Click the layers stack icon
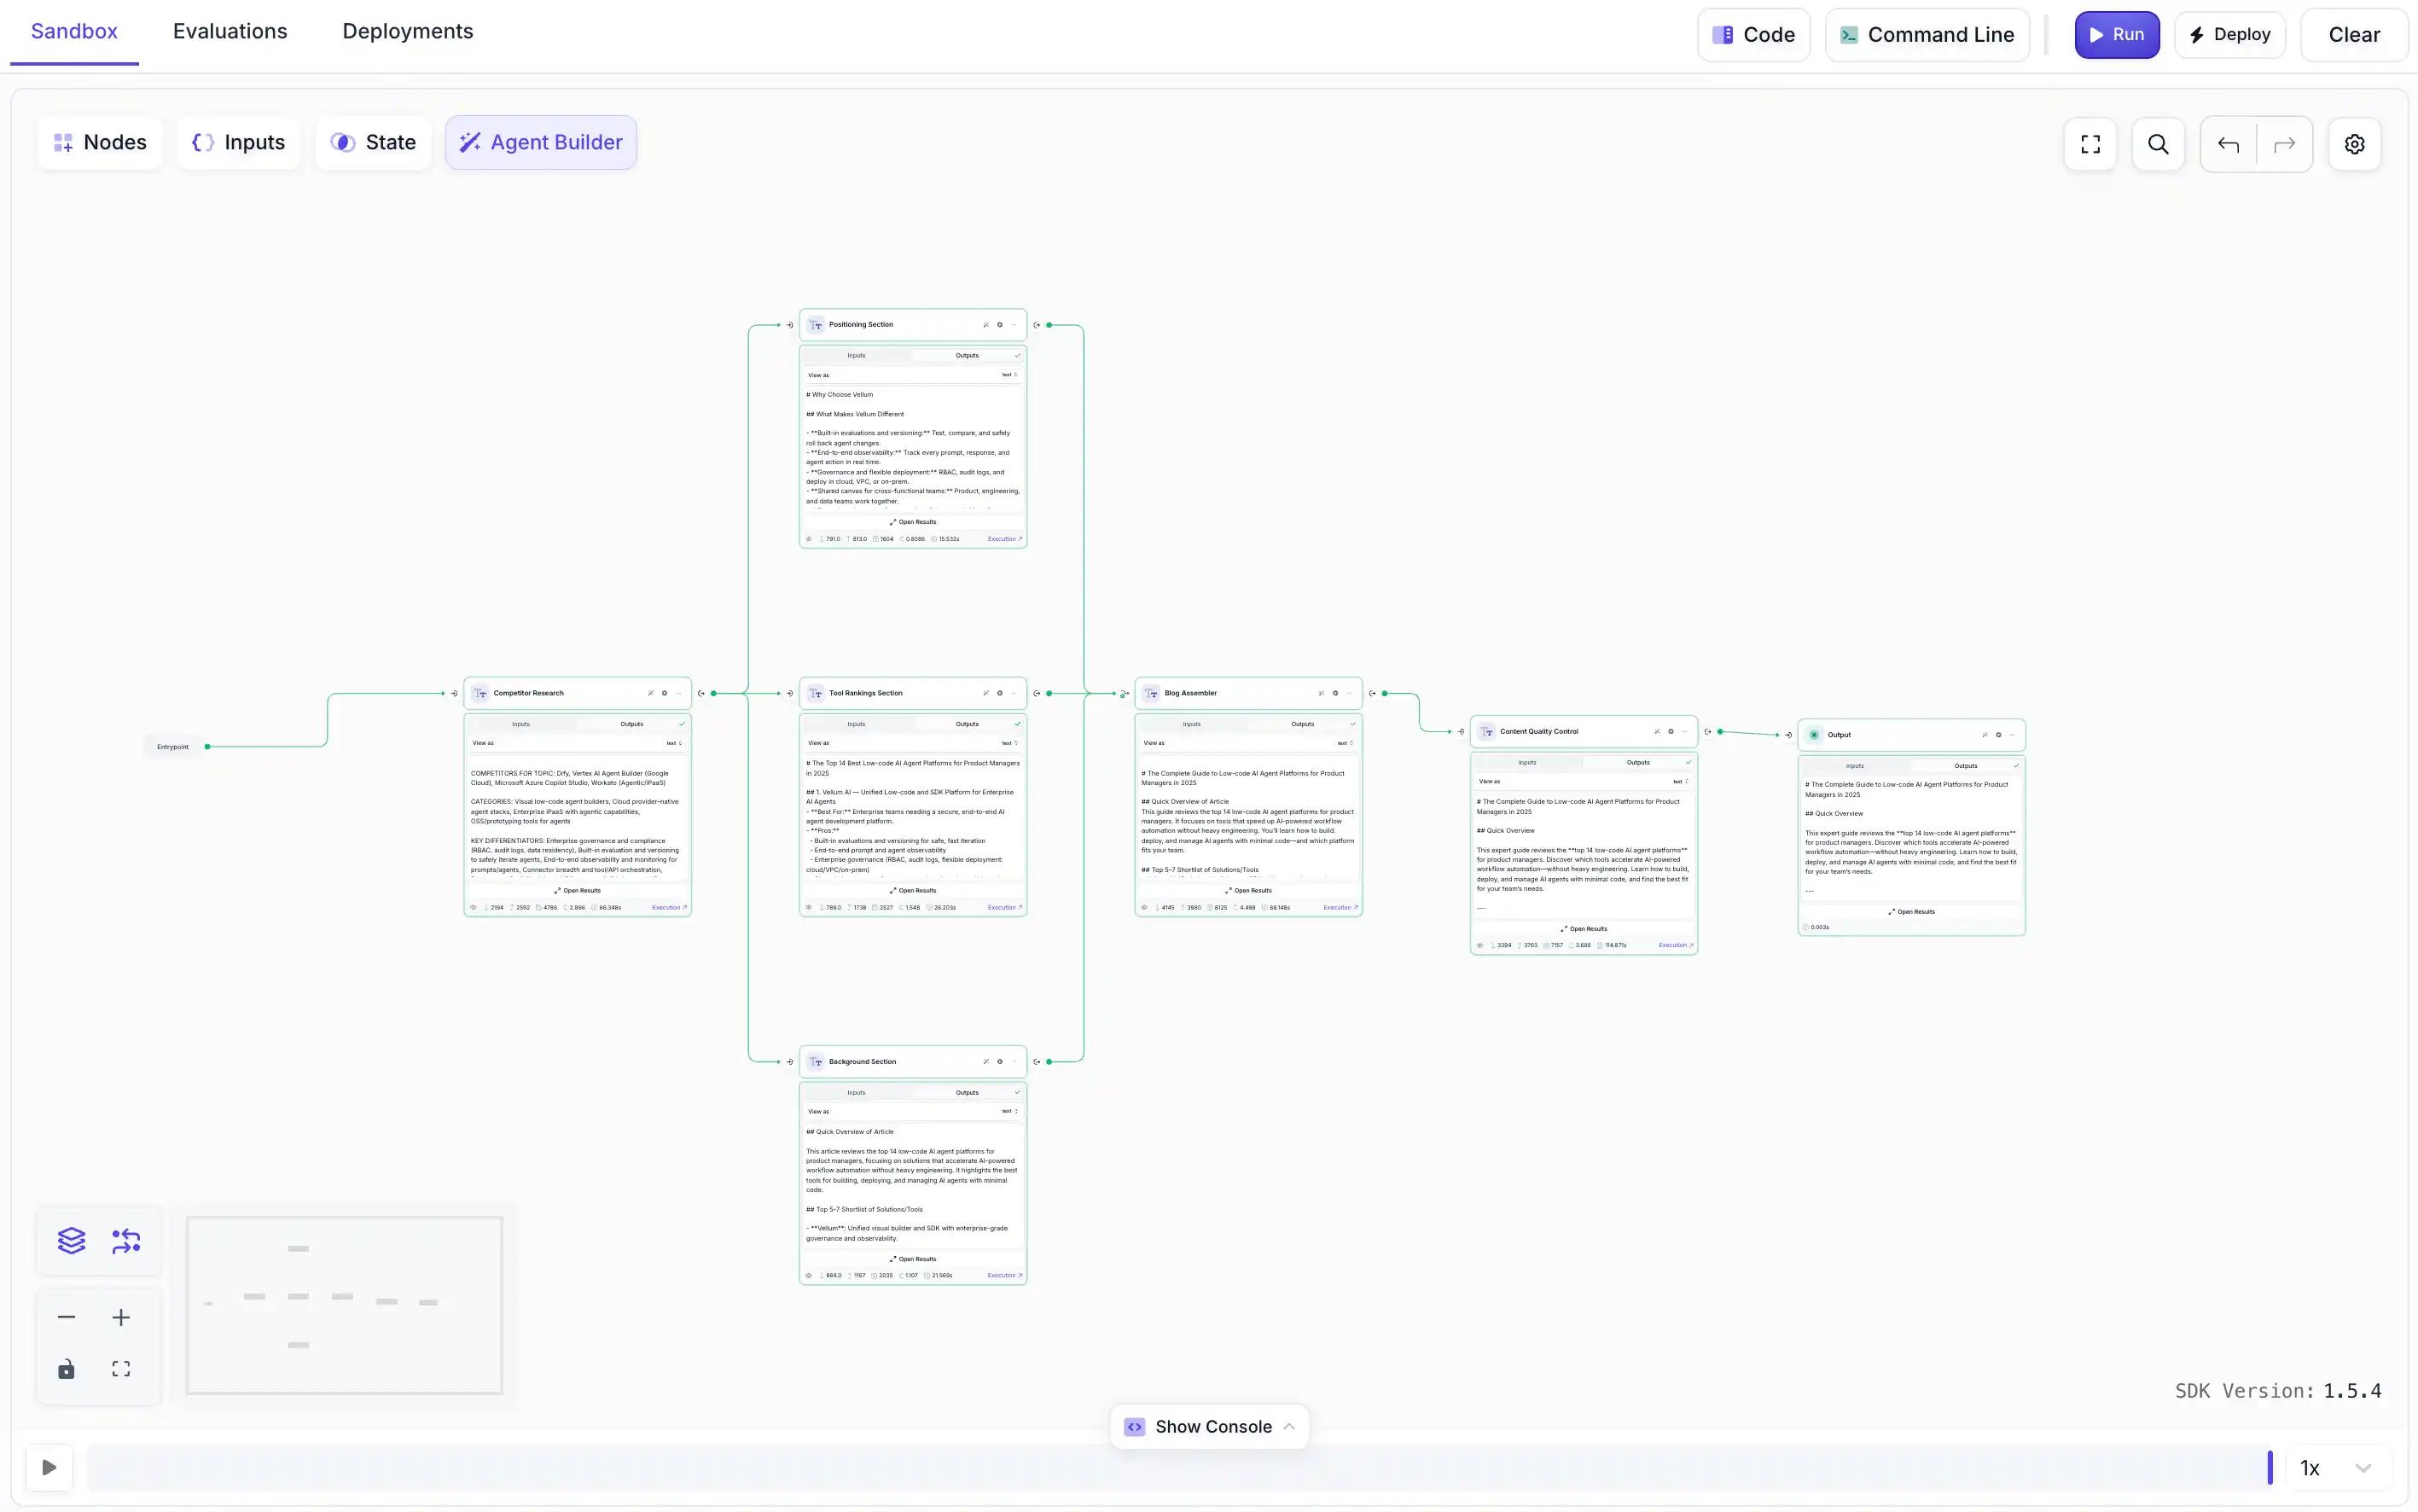 (x=71, y=1241)
